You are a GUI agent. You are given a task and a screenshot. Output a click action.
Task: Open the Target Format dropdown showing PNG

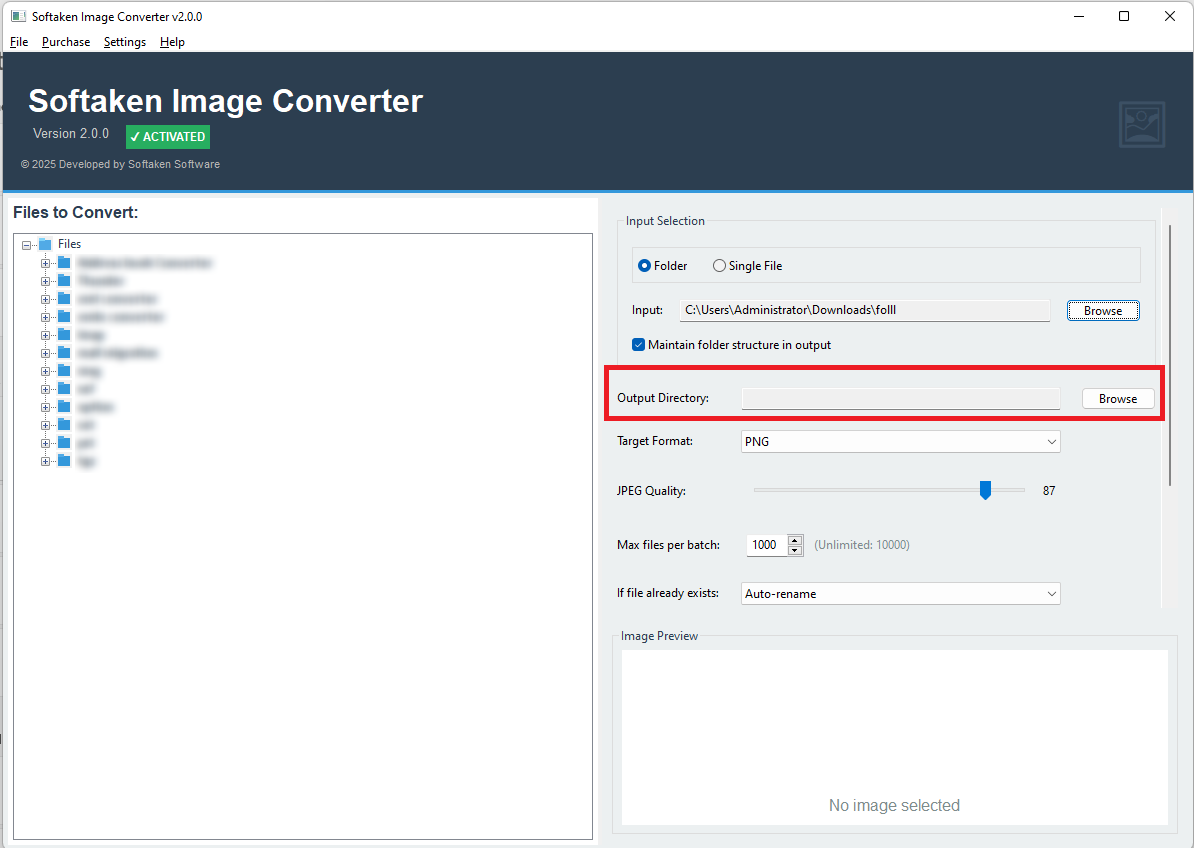pos(901,442)
